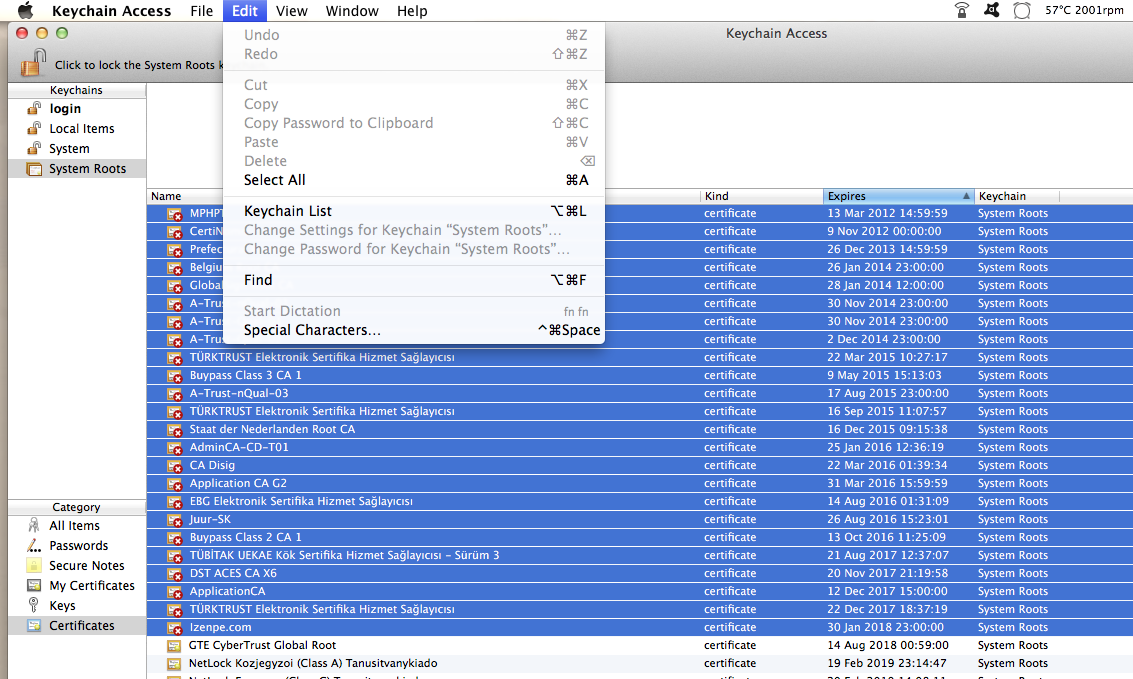Viewport: 1133px width, 679px height.
Task: Click the Keys category icon
Action: tap(34, 605)
